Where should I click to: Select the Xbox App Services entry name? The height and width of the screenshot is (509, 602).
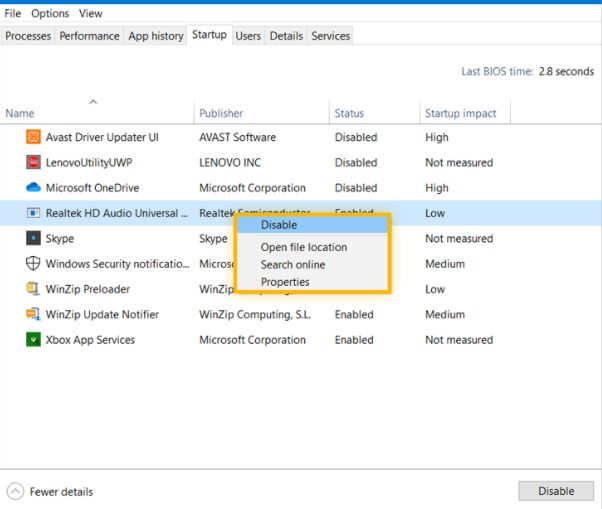(90, 340)
